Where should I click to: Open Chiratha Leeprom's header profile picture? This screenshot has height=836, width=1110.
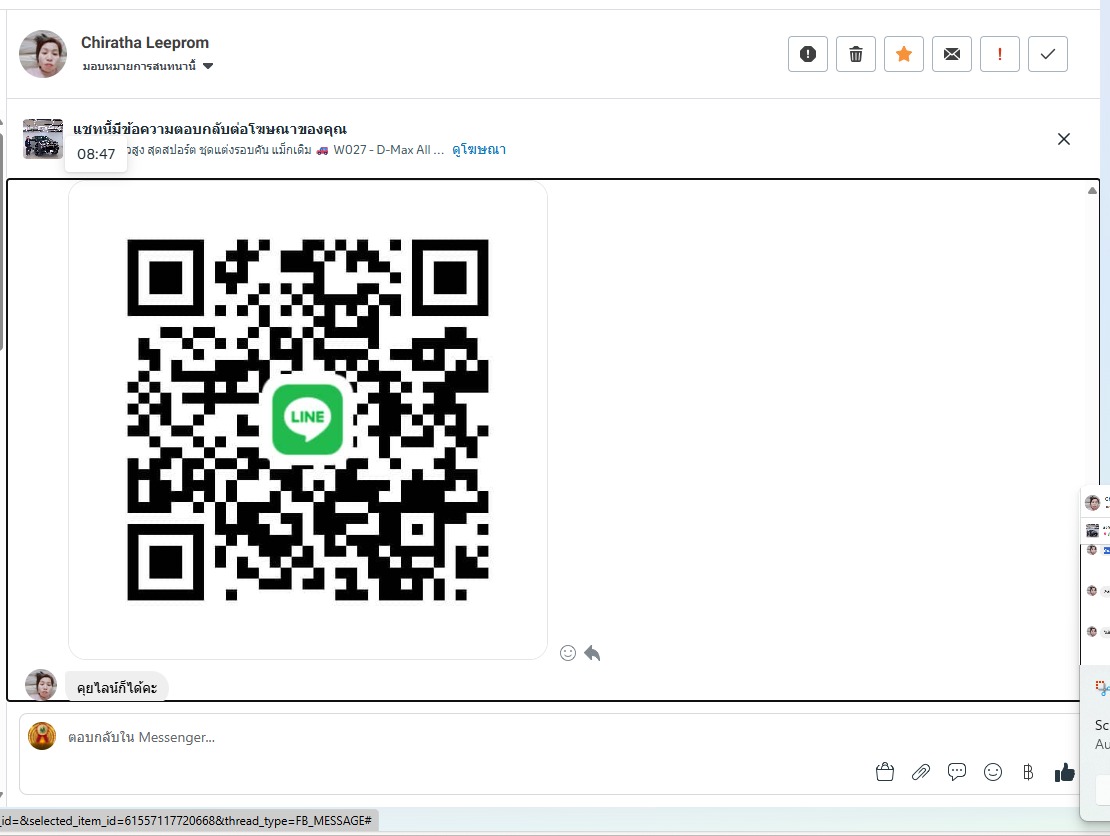click(x=43, y=54)
